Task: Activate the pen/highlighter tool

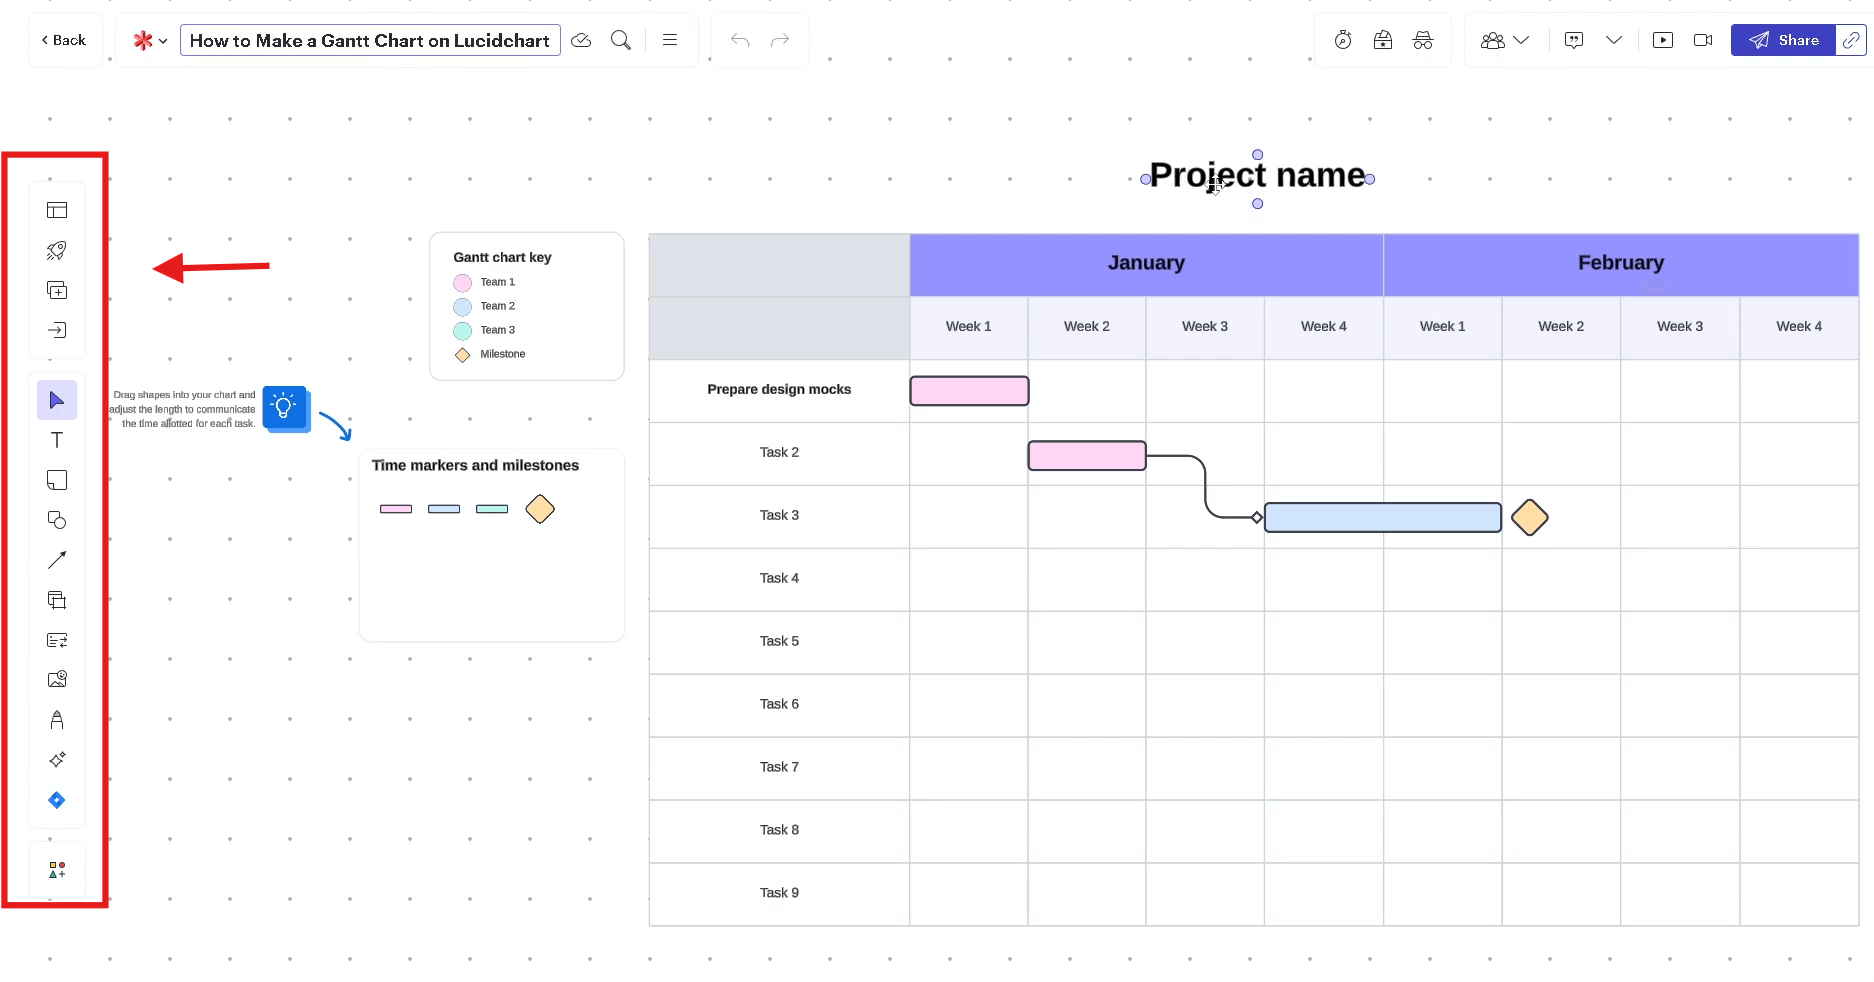Action: coord(57,719)
